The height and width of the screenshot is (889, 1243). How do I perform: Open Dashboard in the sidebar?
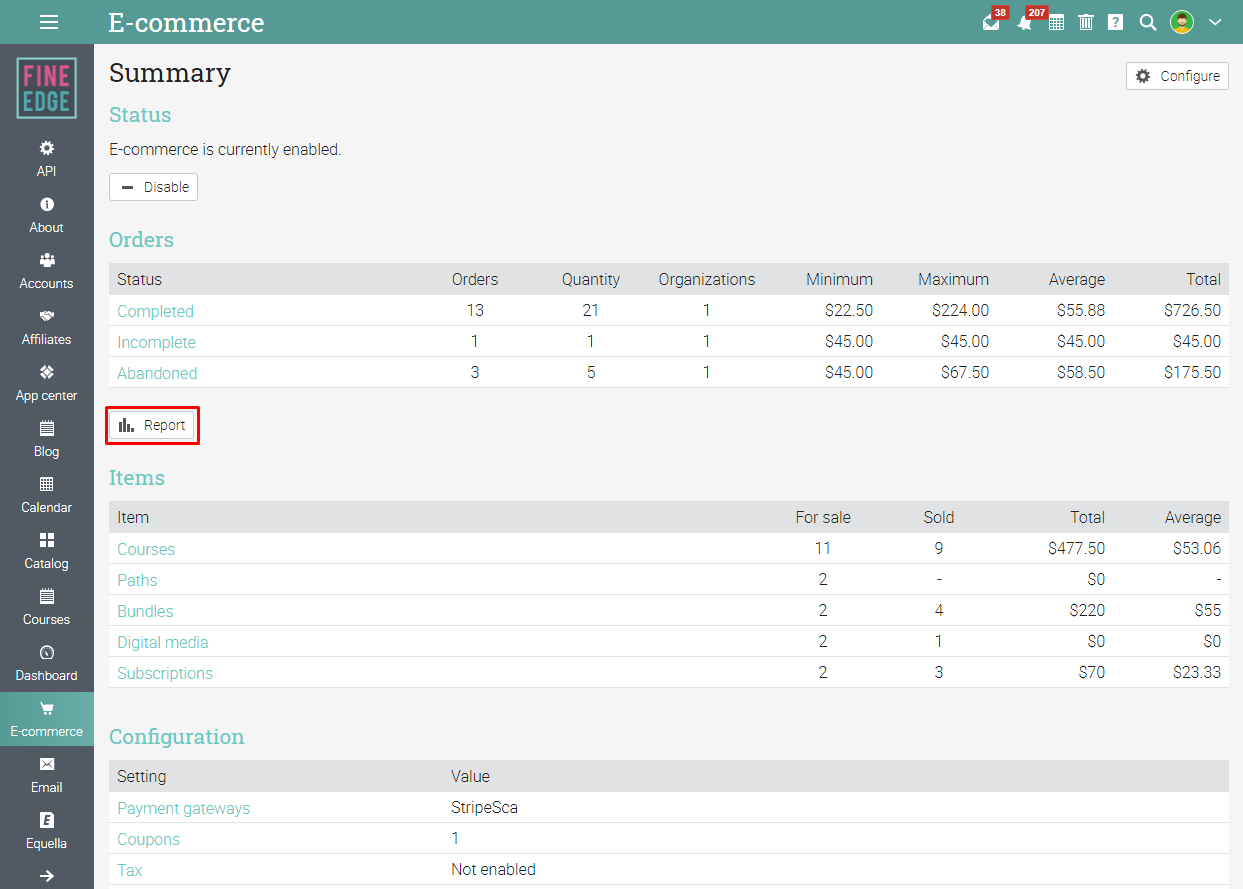coord(46,663)
